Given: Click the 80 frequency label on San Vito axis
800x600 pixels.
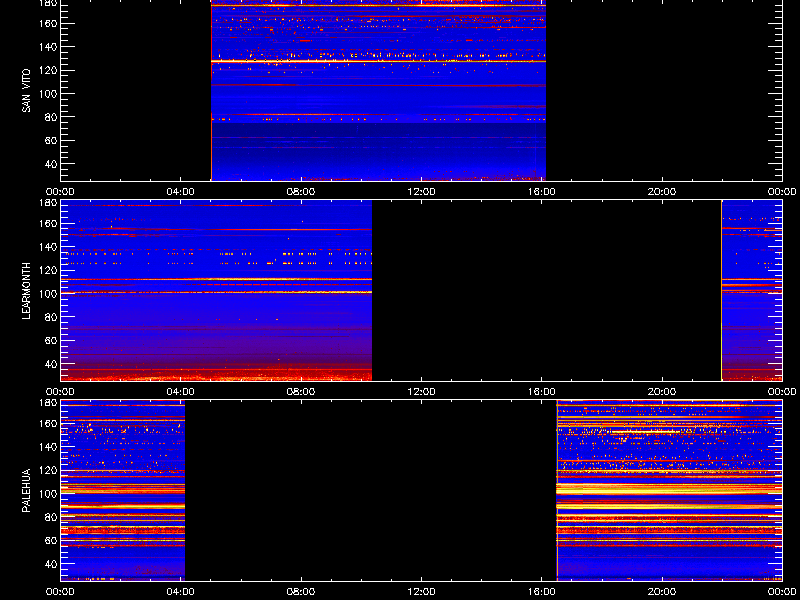Looking at the screenshot, I should [x=52, y=117].
